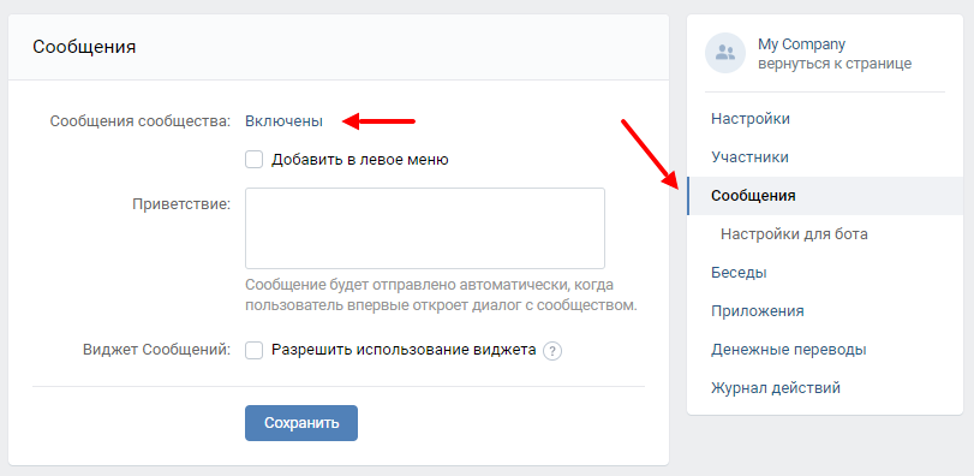
Task: Follow the вернуться к странице link
Action: (x=835, y=63)
